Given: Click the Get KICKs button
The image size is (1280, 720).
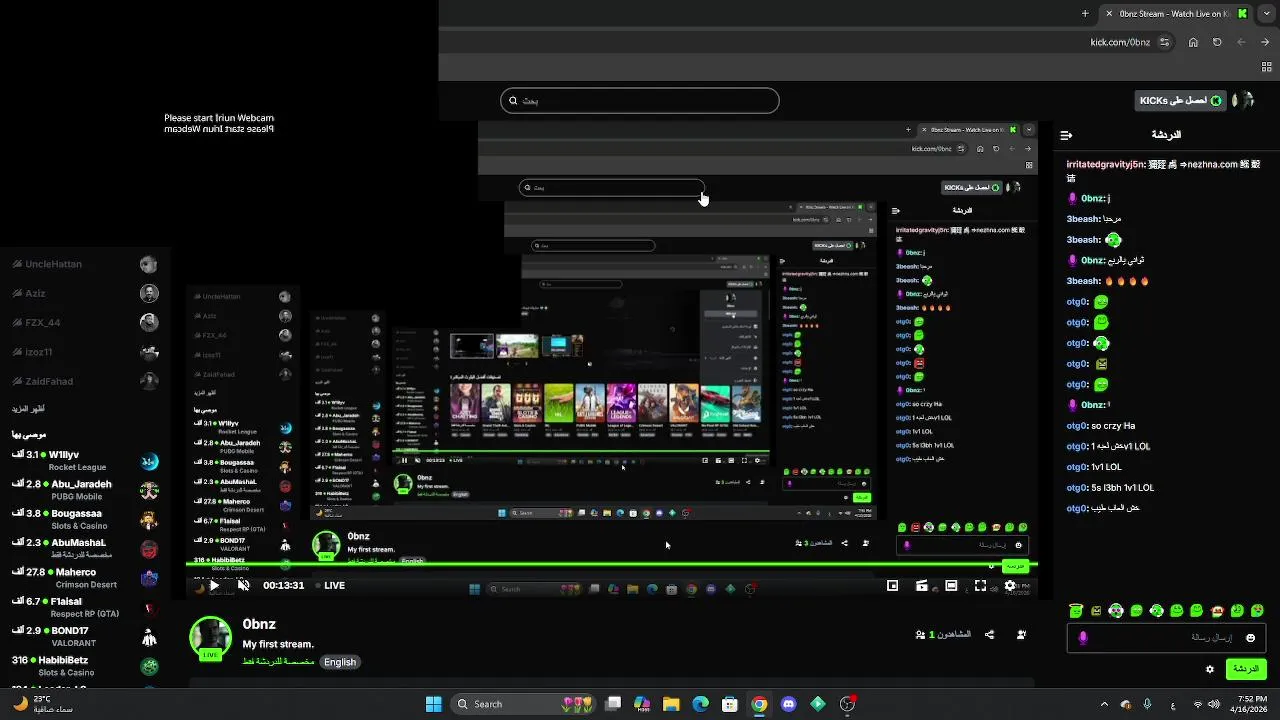Looking at the screenshot, I should click(1182, 101).
